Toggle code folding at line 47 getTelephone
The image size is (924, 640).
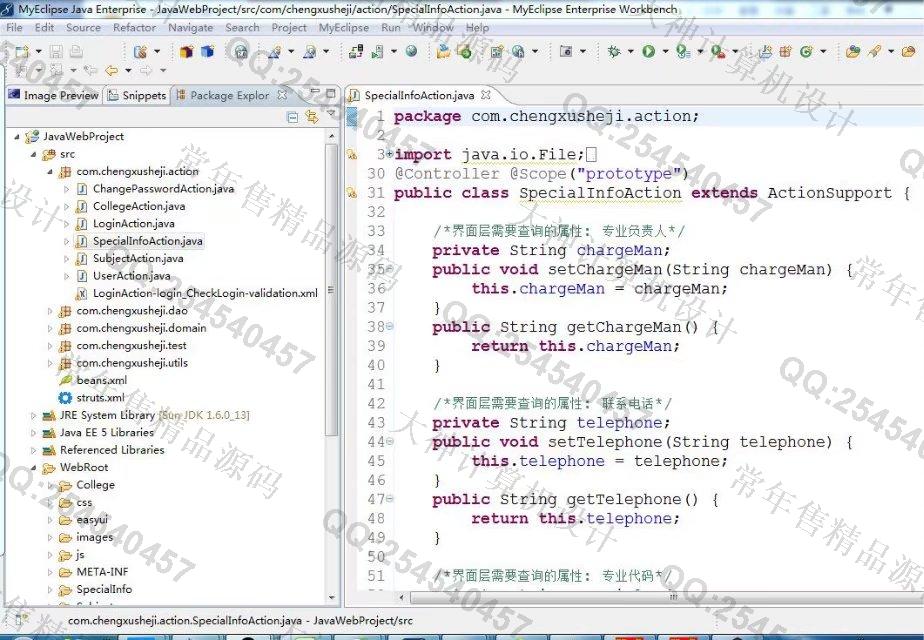pyautogui.click(x=390, y=499)
